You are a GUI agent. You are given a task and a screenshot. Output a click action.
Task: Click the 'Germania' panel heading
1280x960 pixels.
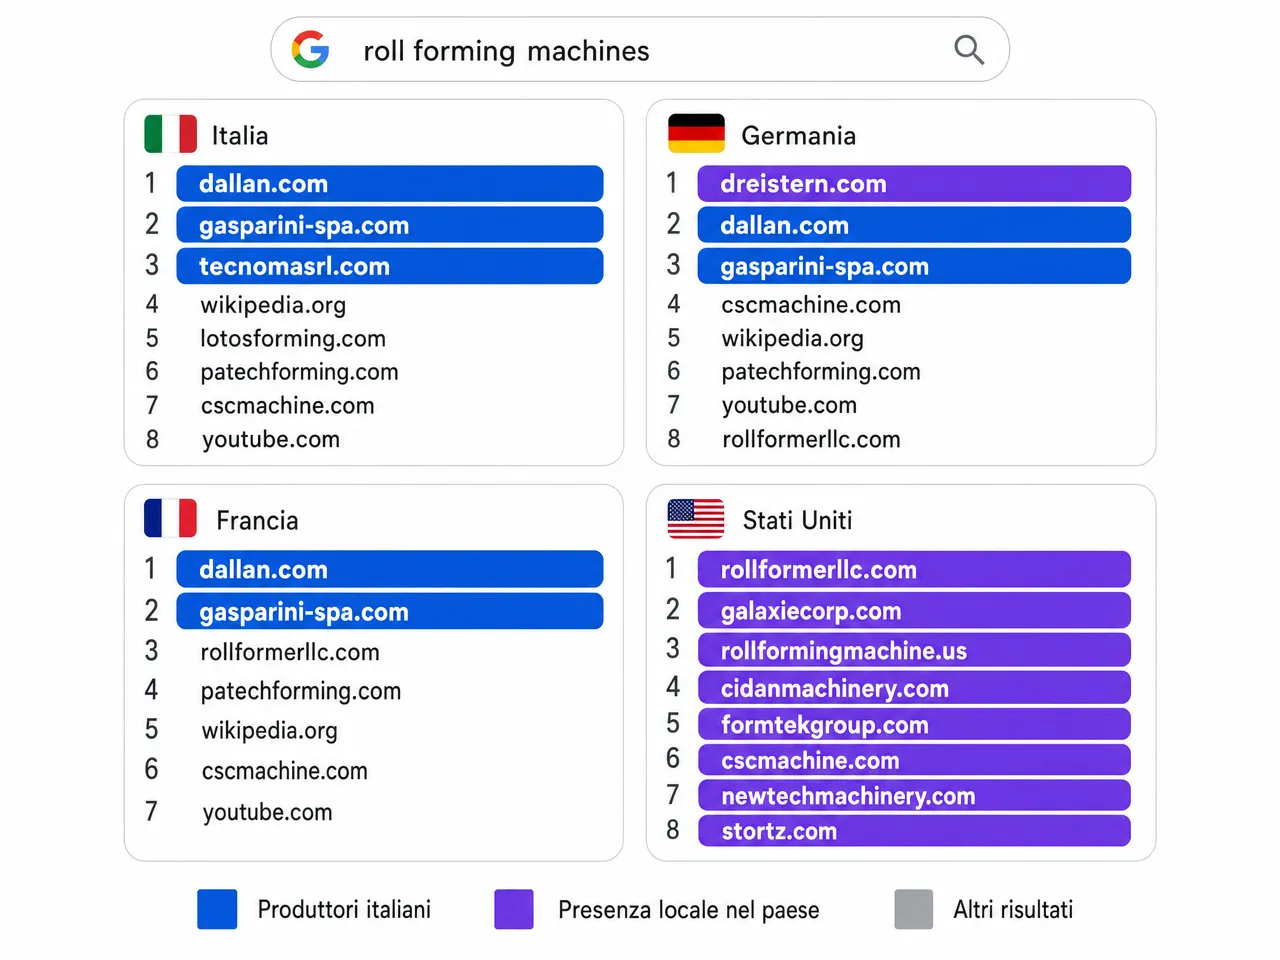point(798,135)
